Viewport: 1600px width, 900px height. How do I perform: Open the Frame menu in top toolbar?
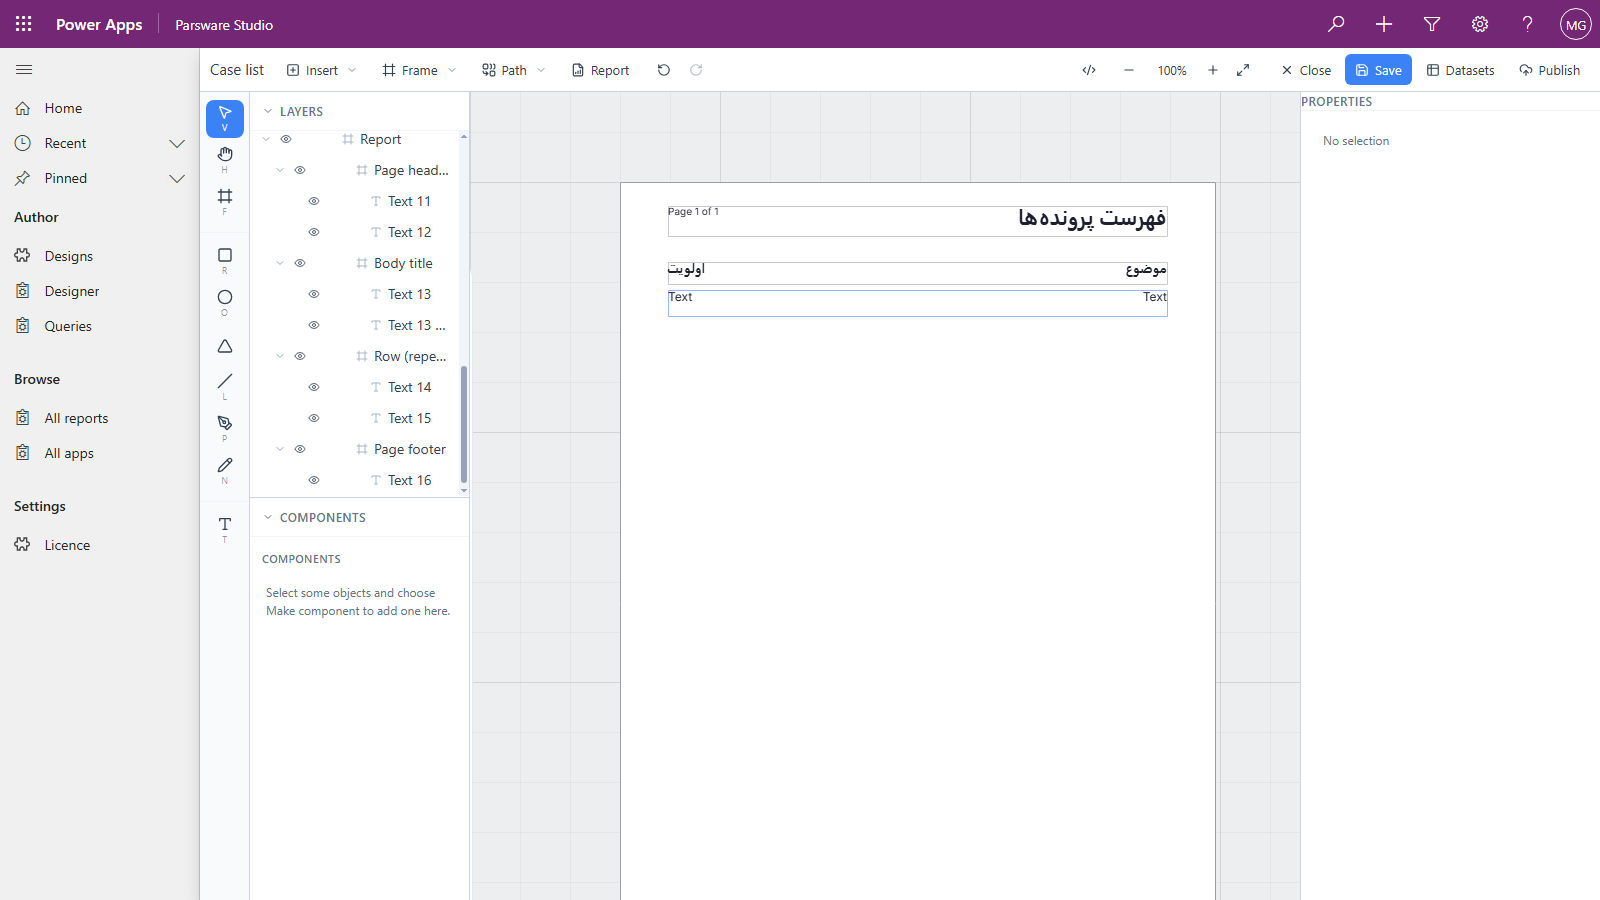pos(419,70)
